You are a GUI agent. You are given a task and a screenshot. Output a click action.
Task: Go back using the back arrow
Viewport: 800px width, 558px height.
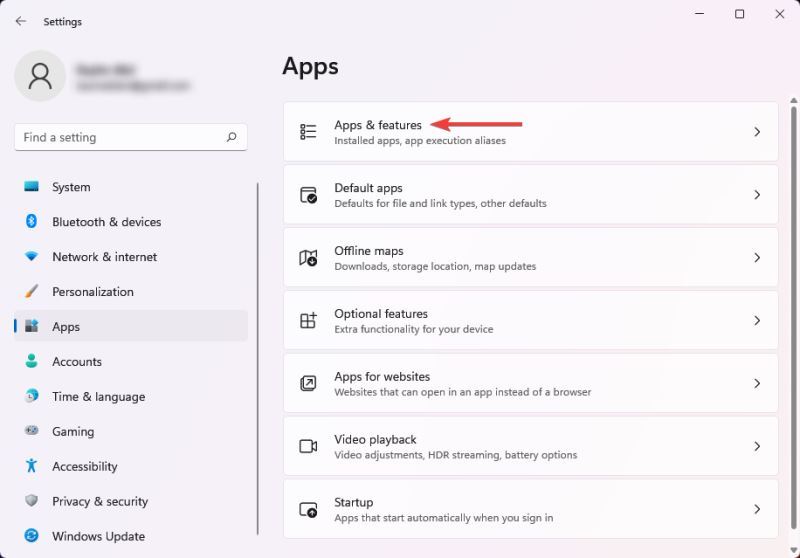pyautogui.click(x=21, y=21)
